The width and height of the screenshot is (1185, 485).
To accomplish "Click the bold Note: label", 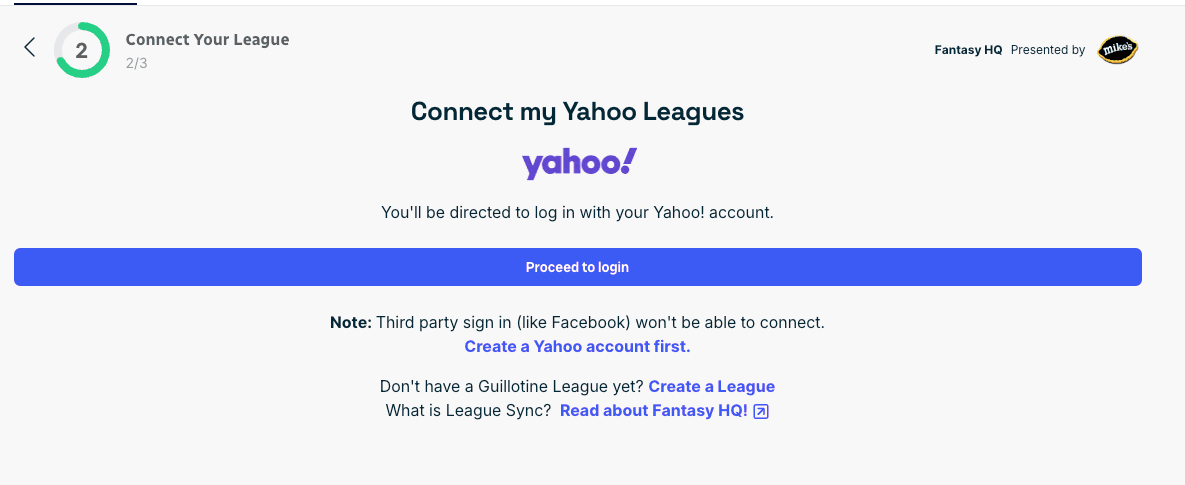I will (350, 323).
